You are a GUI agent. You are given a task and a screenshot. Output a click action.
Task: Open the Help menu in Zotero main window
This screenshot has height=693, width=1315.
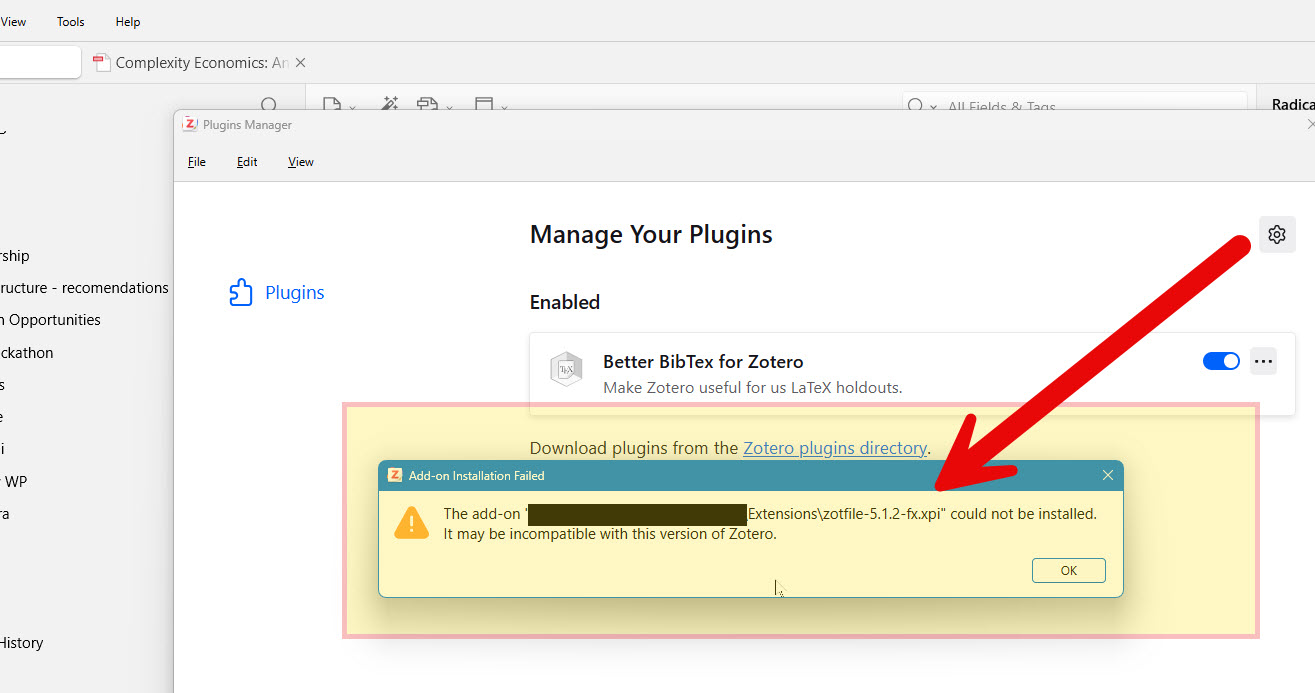pyautogui.click(x=128, y=21)
